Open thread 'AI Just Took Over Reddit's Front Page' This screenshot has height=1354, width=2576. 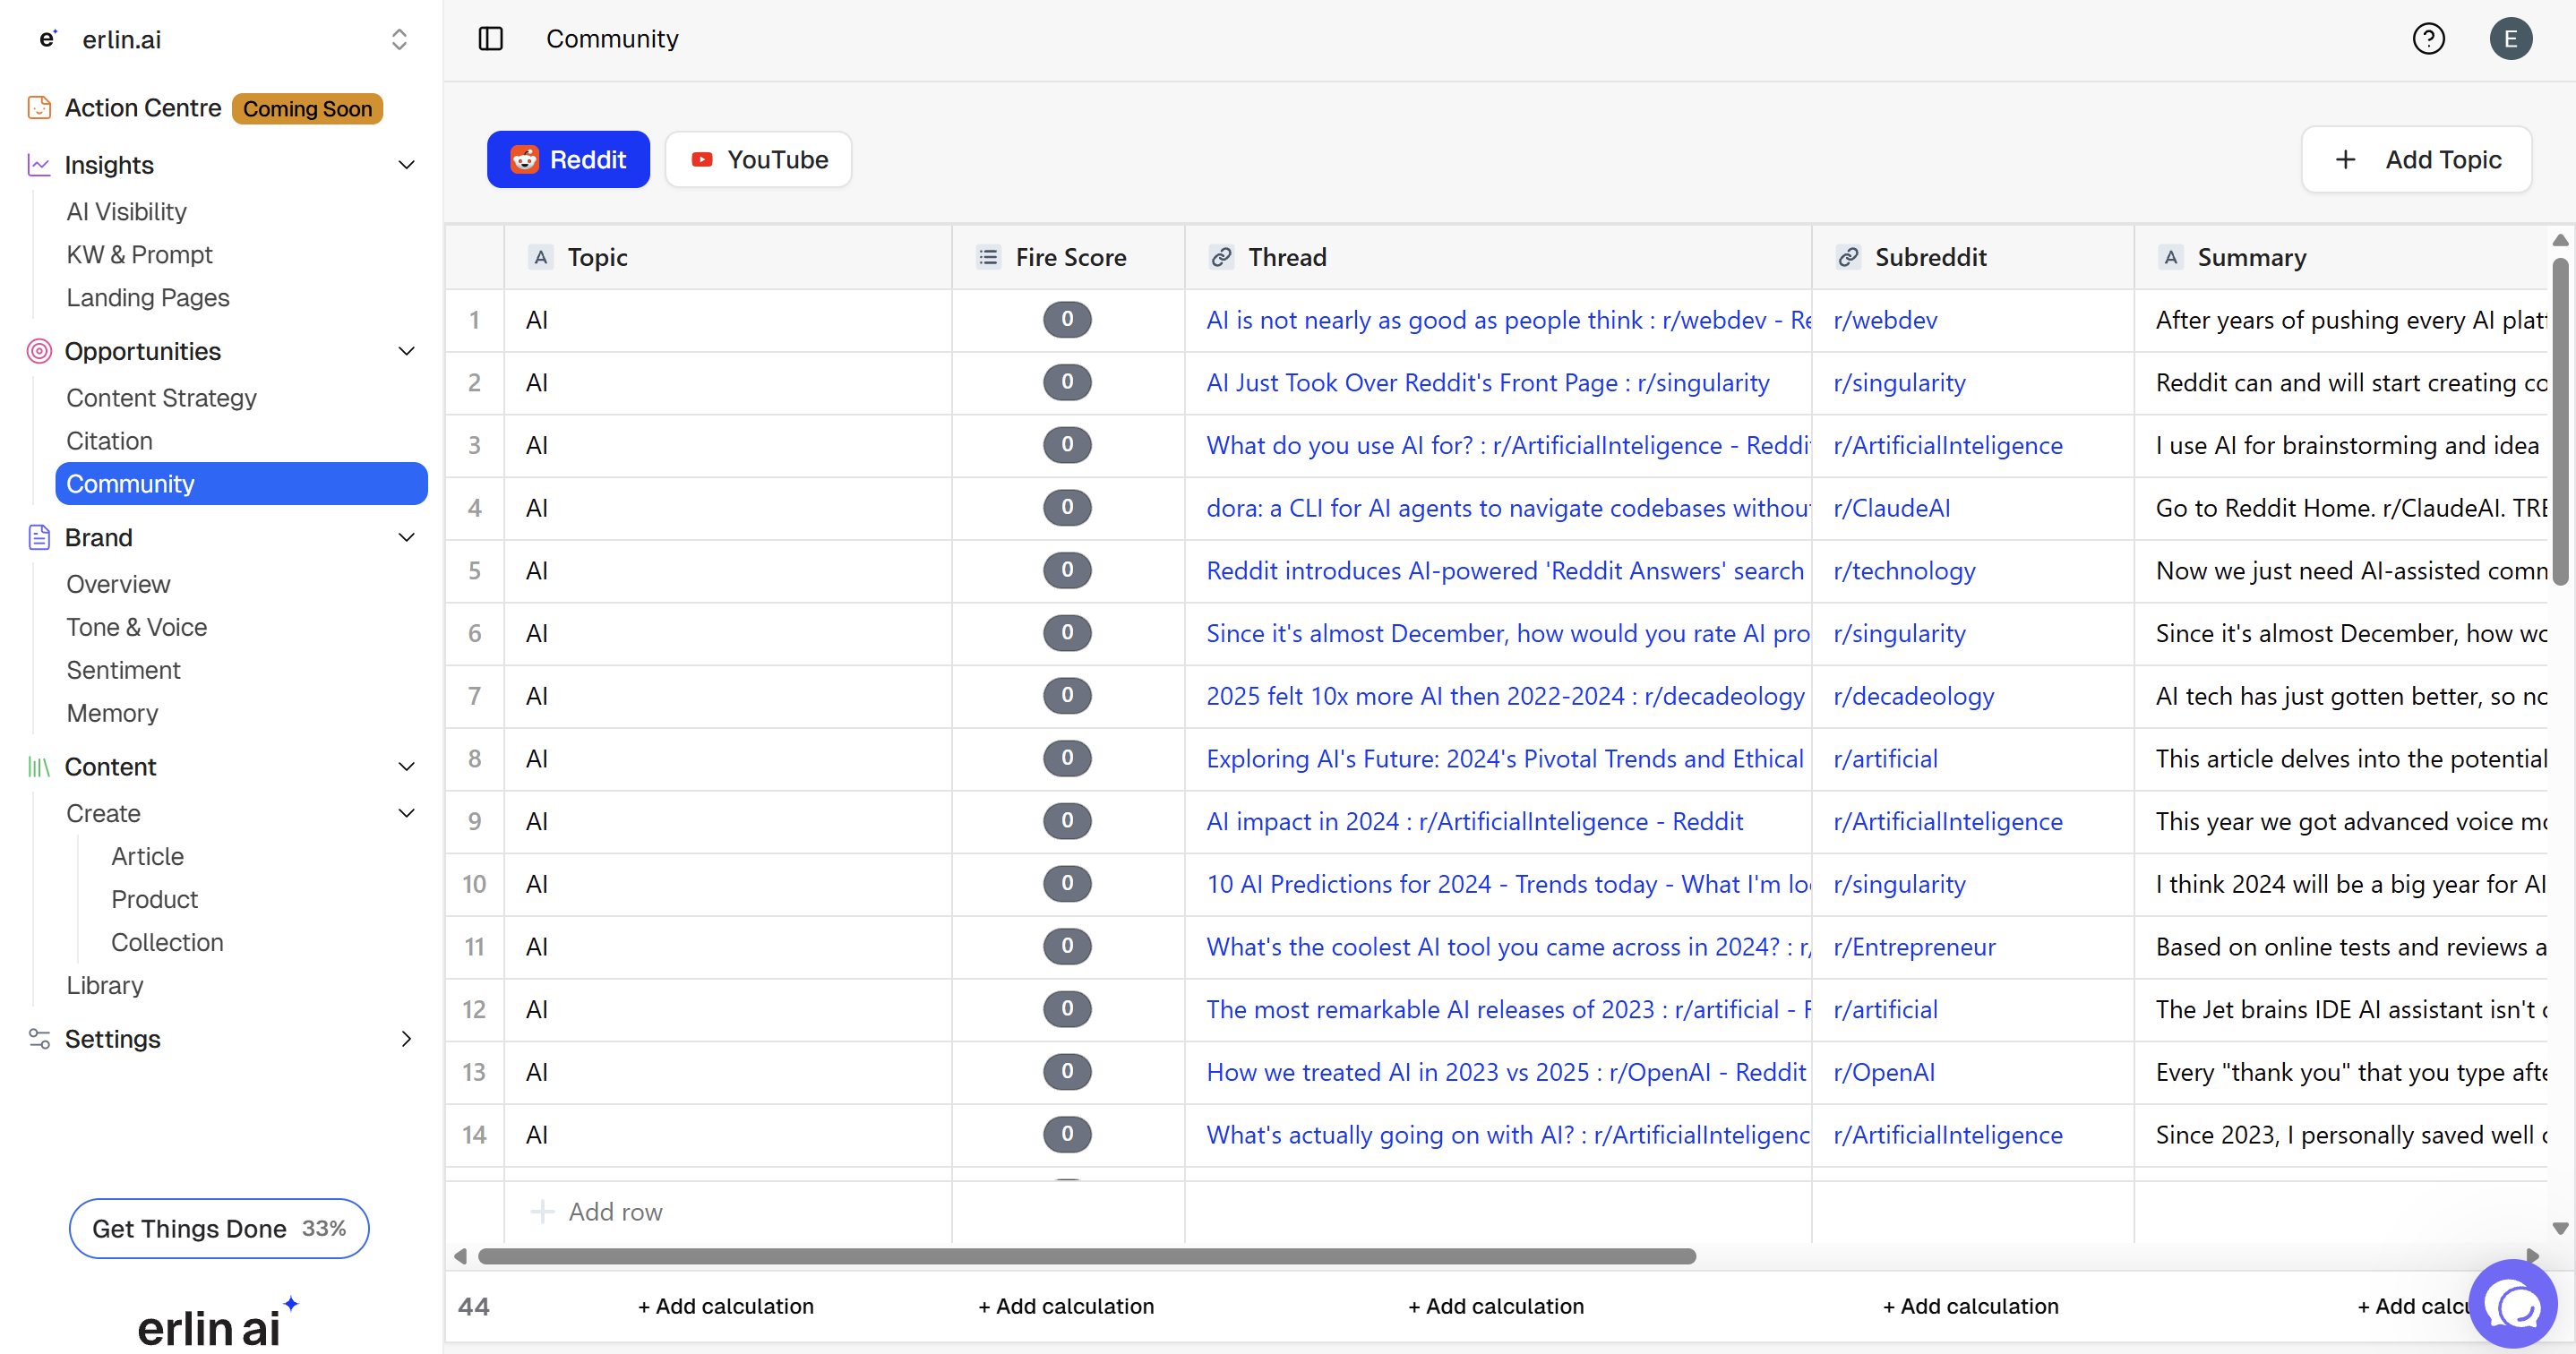1488,383
